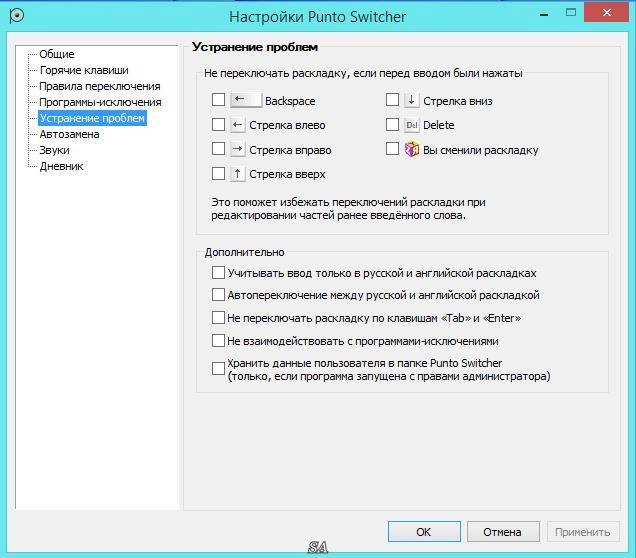Click the Настройки Punto Switcher title
The image size is (636, 558).
[x=318, y=17]
